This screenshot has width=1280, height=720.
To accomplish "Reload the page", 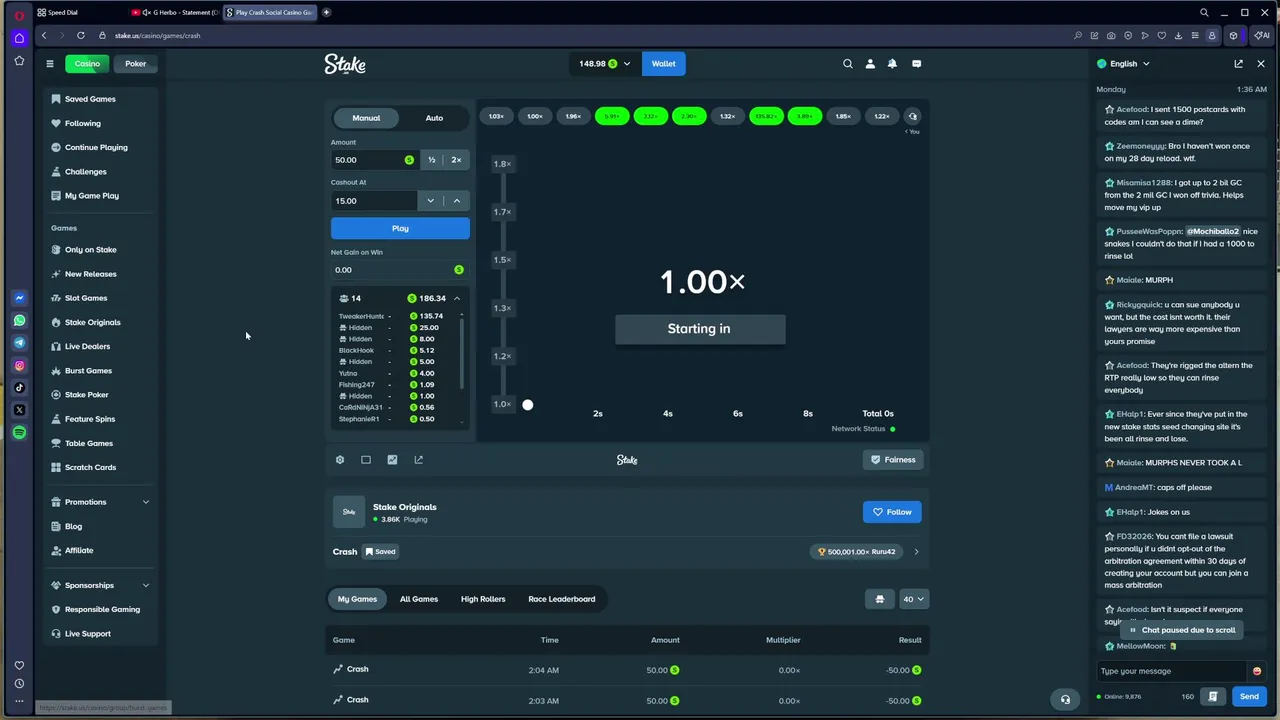I will pyautogui.click(x=80, y=36).
